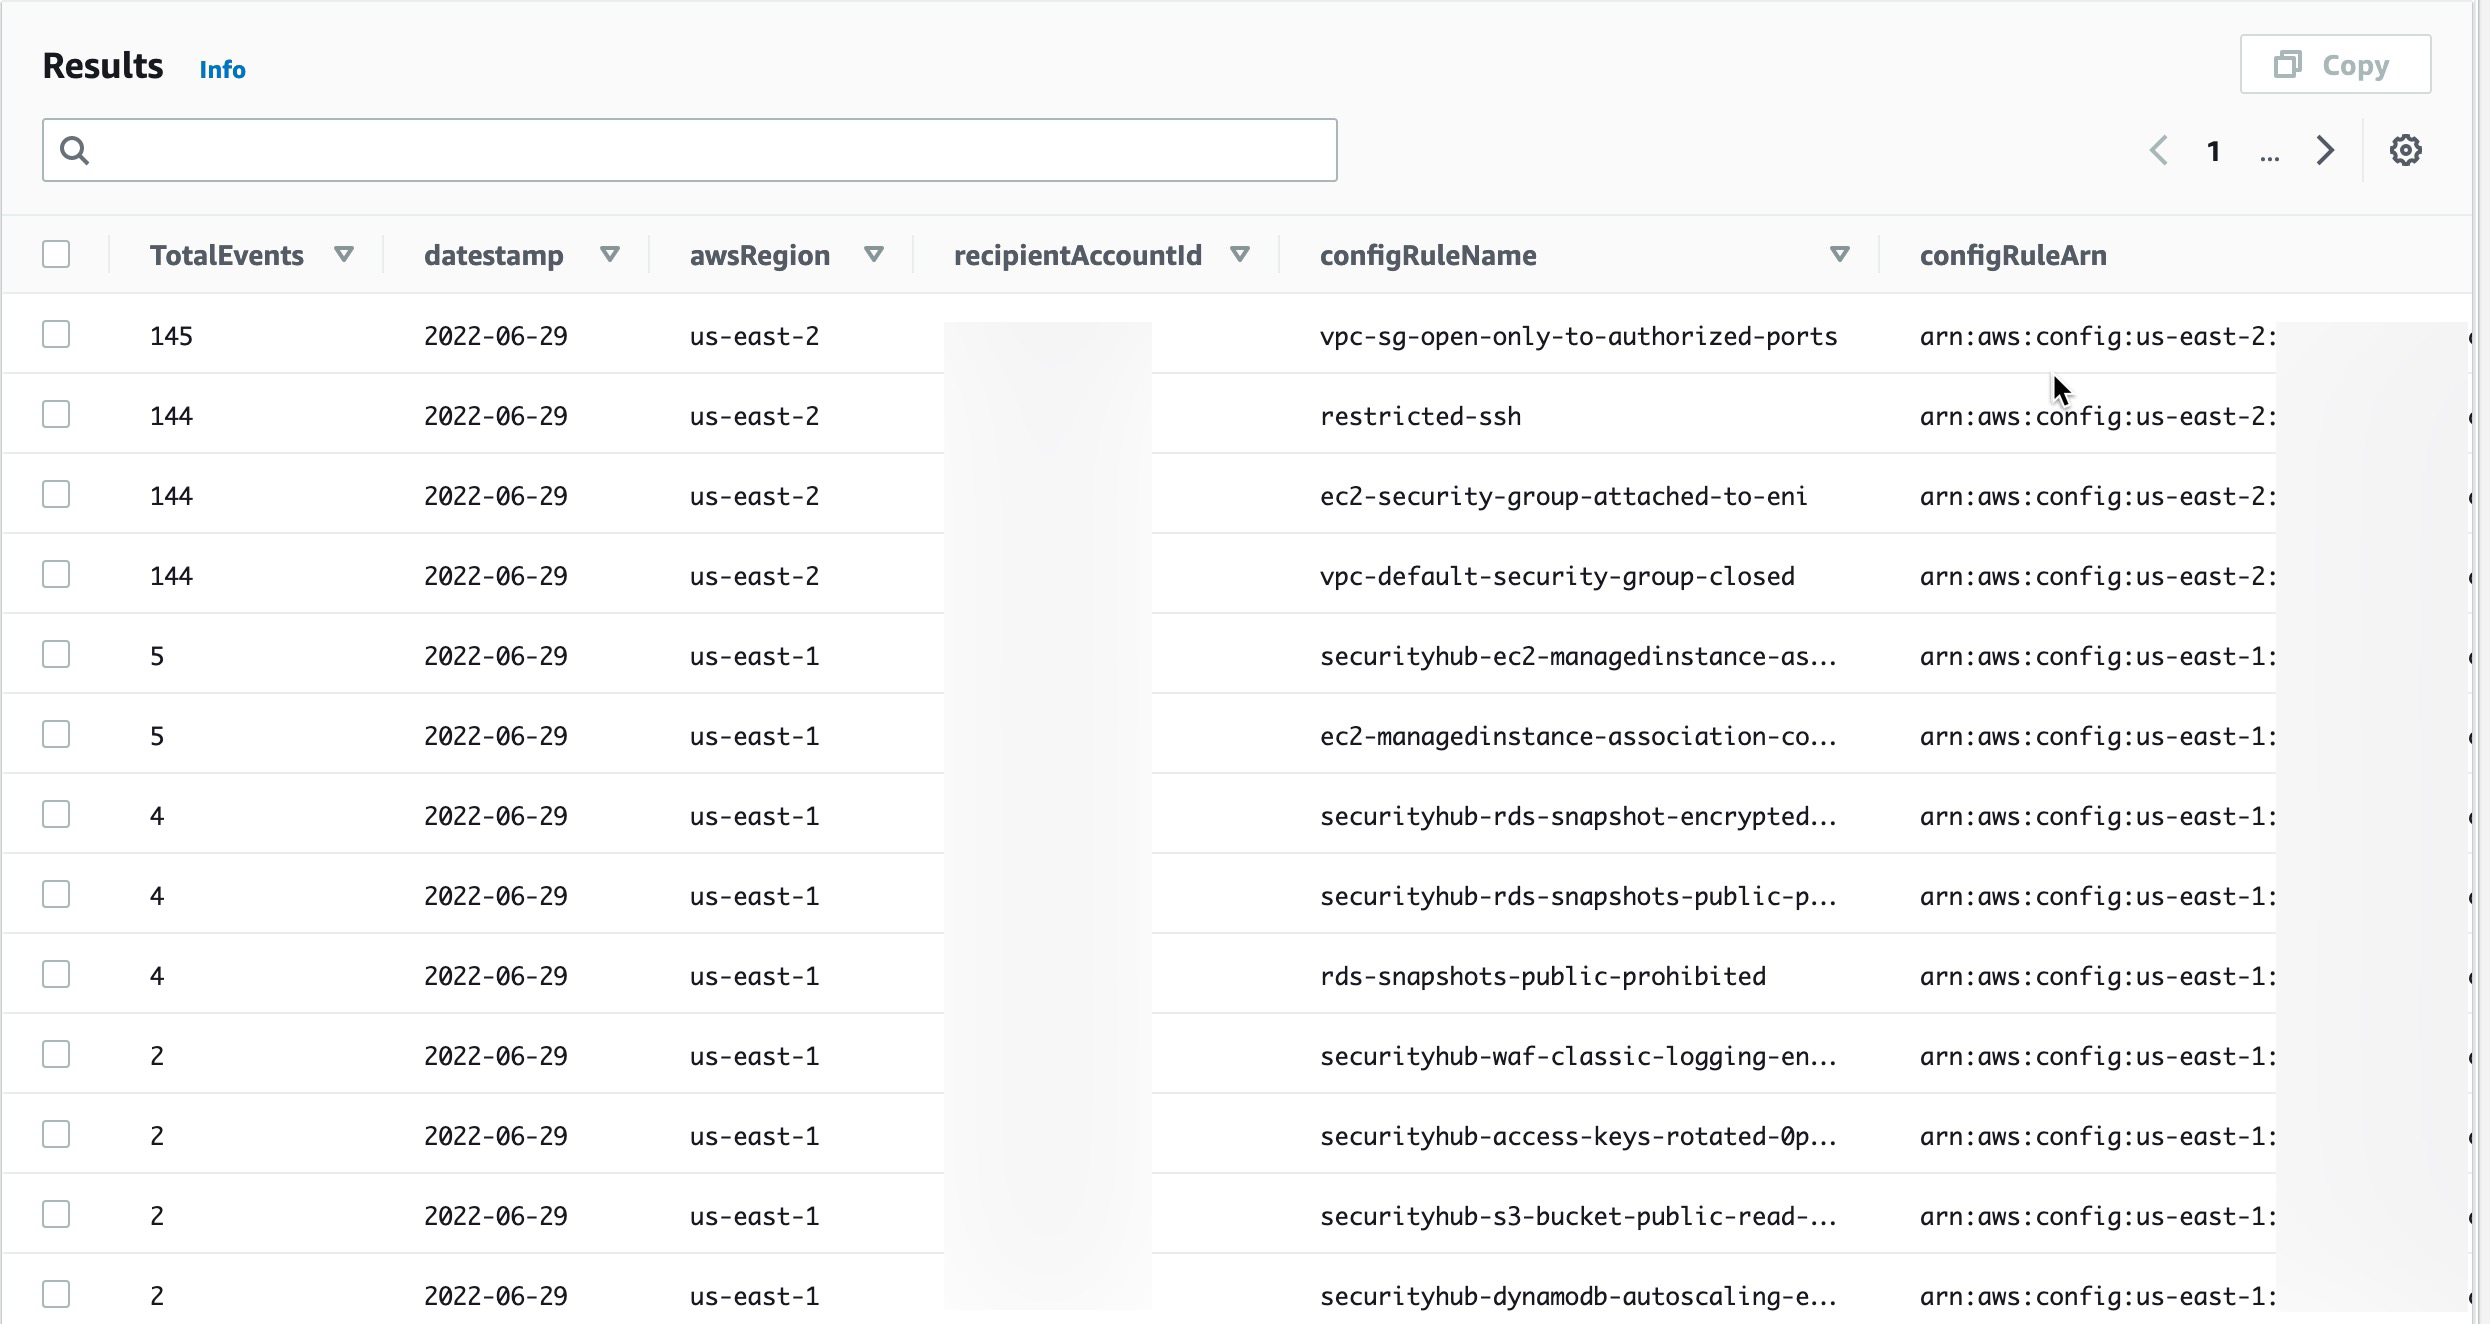Toggle checkbox for restricted-ssh row
The image size is (2490, 1324).
point(56,415)
